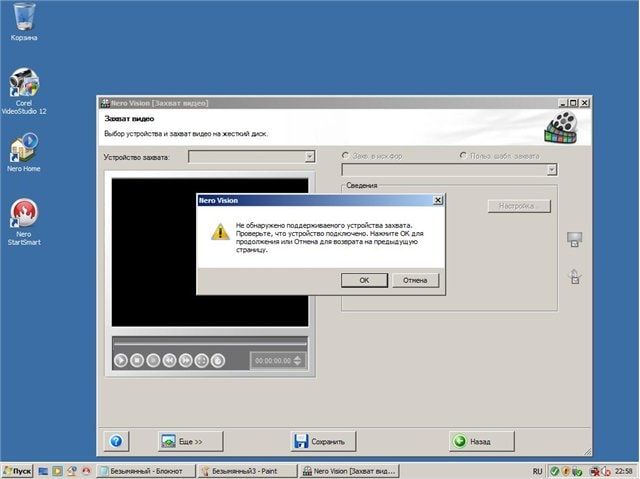This screenshot has width=640, height=479.
Task: Click the 00:00:00.00 timecode field
Action: (x=273, y=361)
